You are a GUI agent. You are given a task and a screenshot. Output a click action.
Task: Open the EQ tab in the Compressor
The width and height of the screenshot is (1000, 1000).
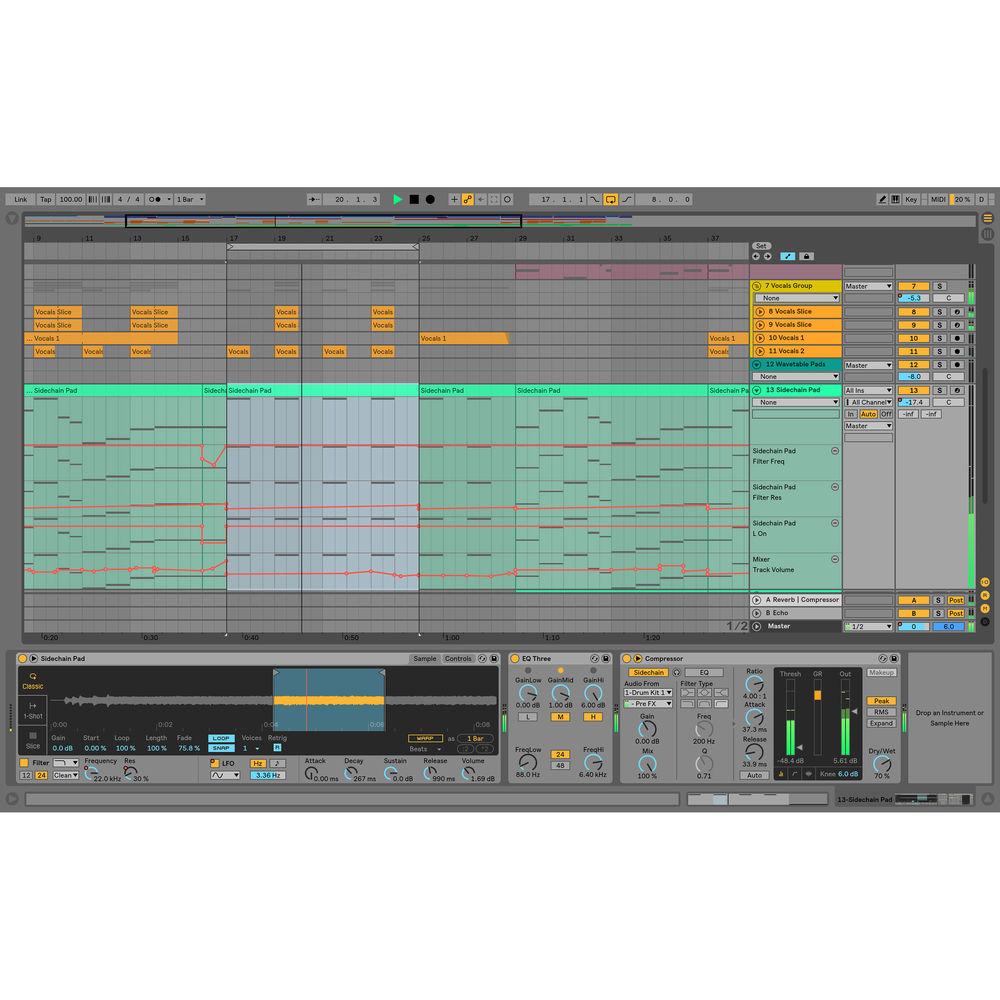704,672
